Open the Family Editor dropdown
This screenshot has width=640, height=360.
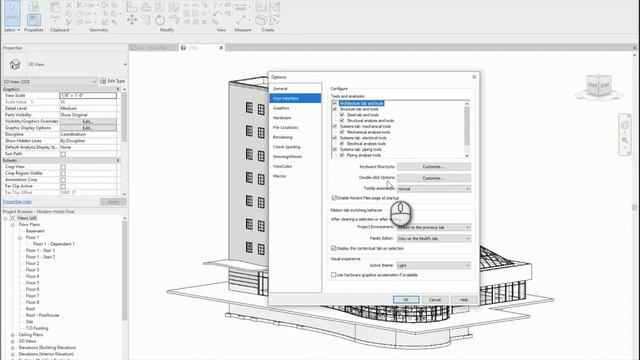click(x=433, y=238)
